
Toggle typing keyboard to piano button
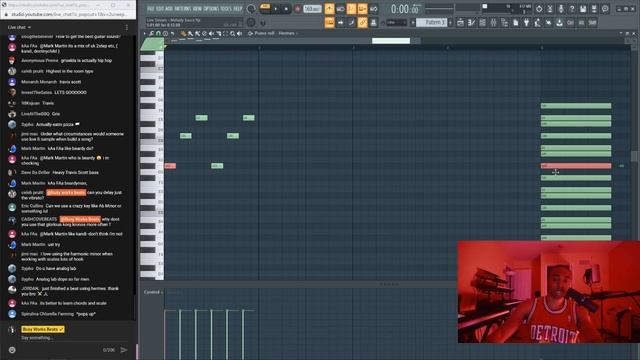coord(330,22)
